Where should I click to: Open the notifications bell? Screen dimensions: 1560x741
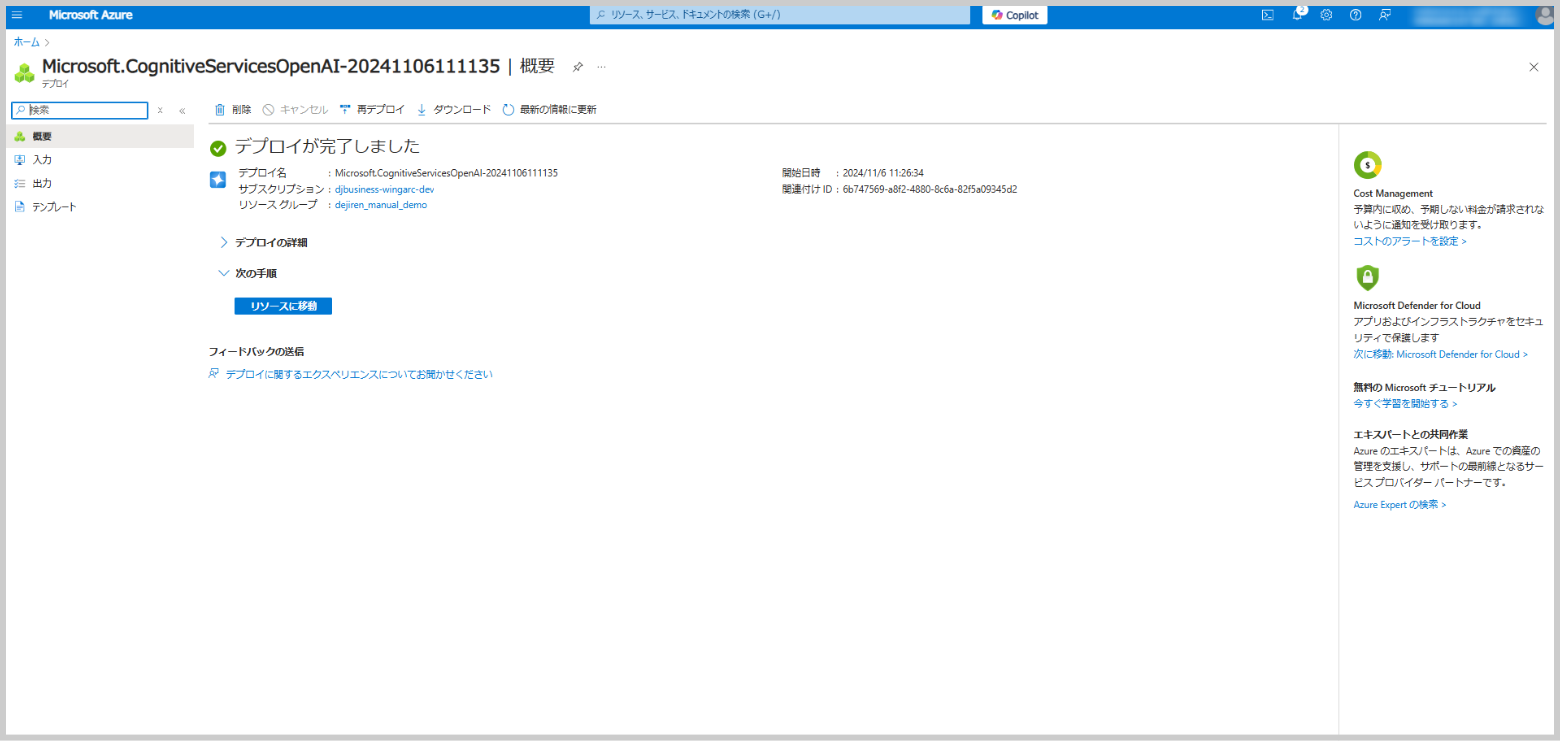(x=1298, y=15)
